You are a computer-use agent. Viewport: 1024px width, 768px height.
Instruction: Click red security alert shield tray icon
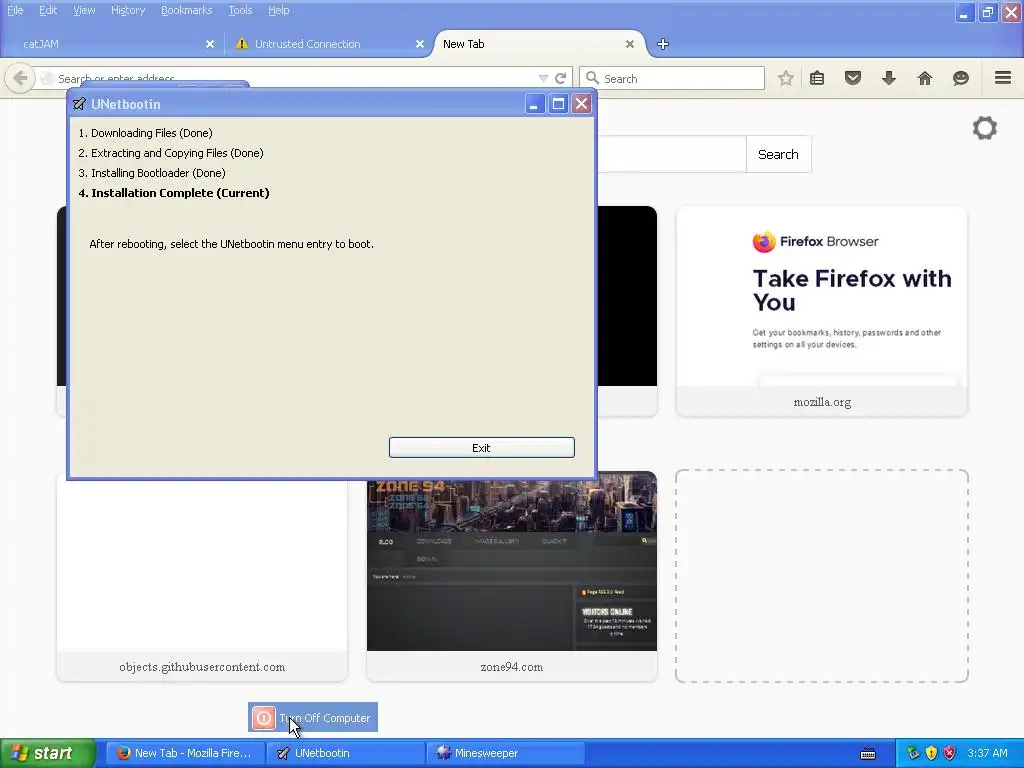(x=950, y=753)
